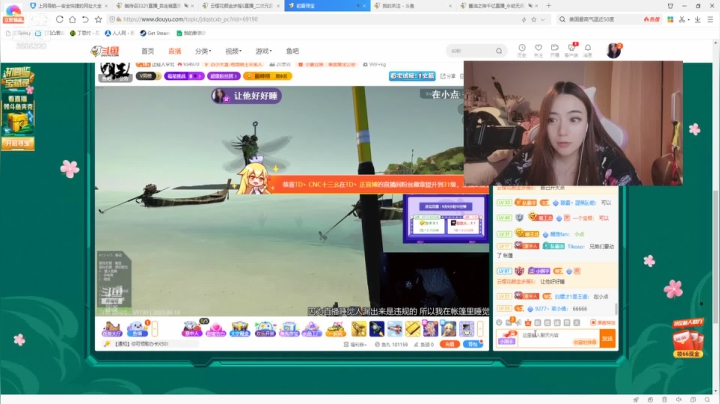Open the scissors screenshot tool in browser

(682, 19)
